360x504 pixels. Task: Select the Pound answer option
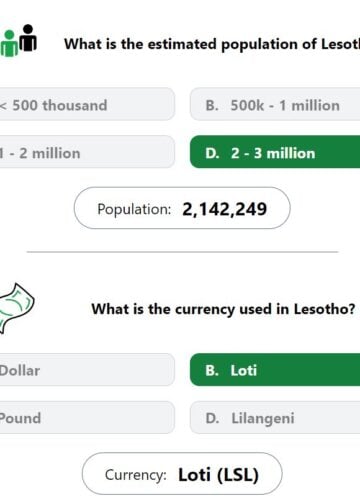[87, 418]
